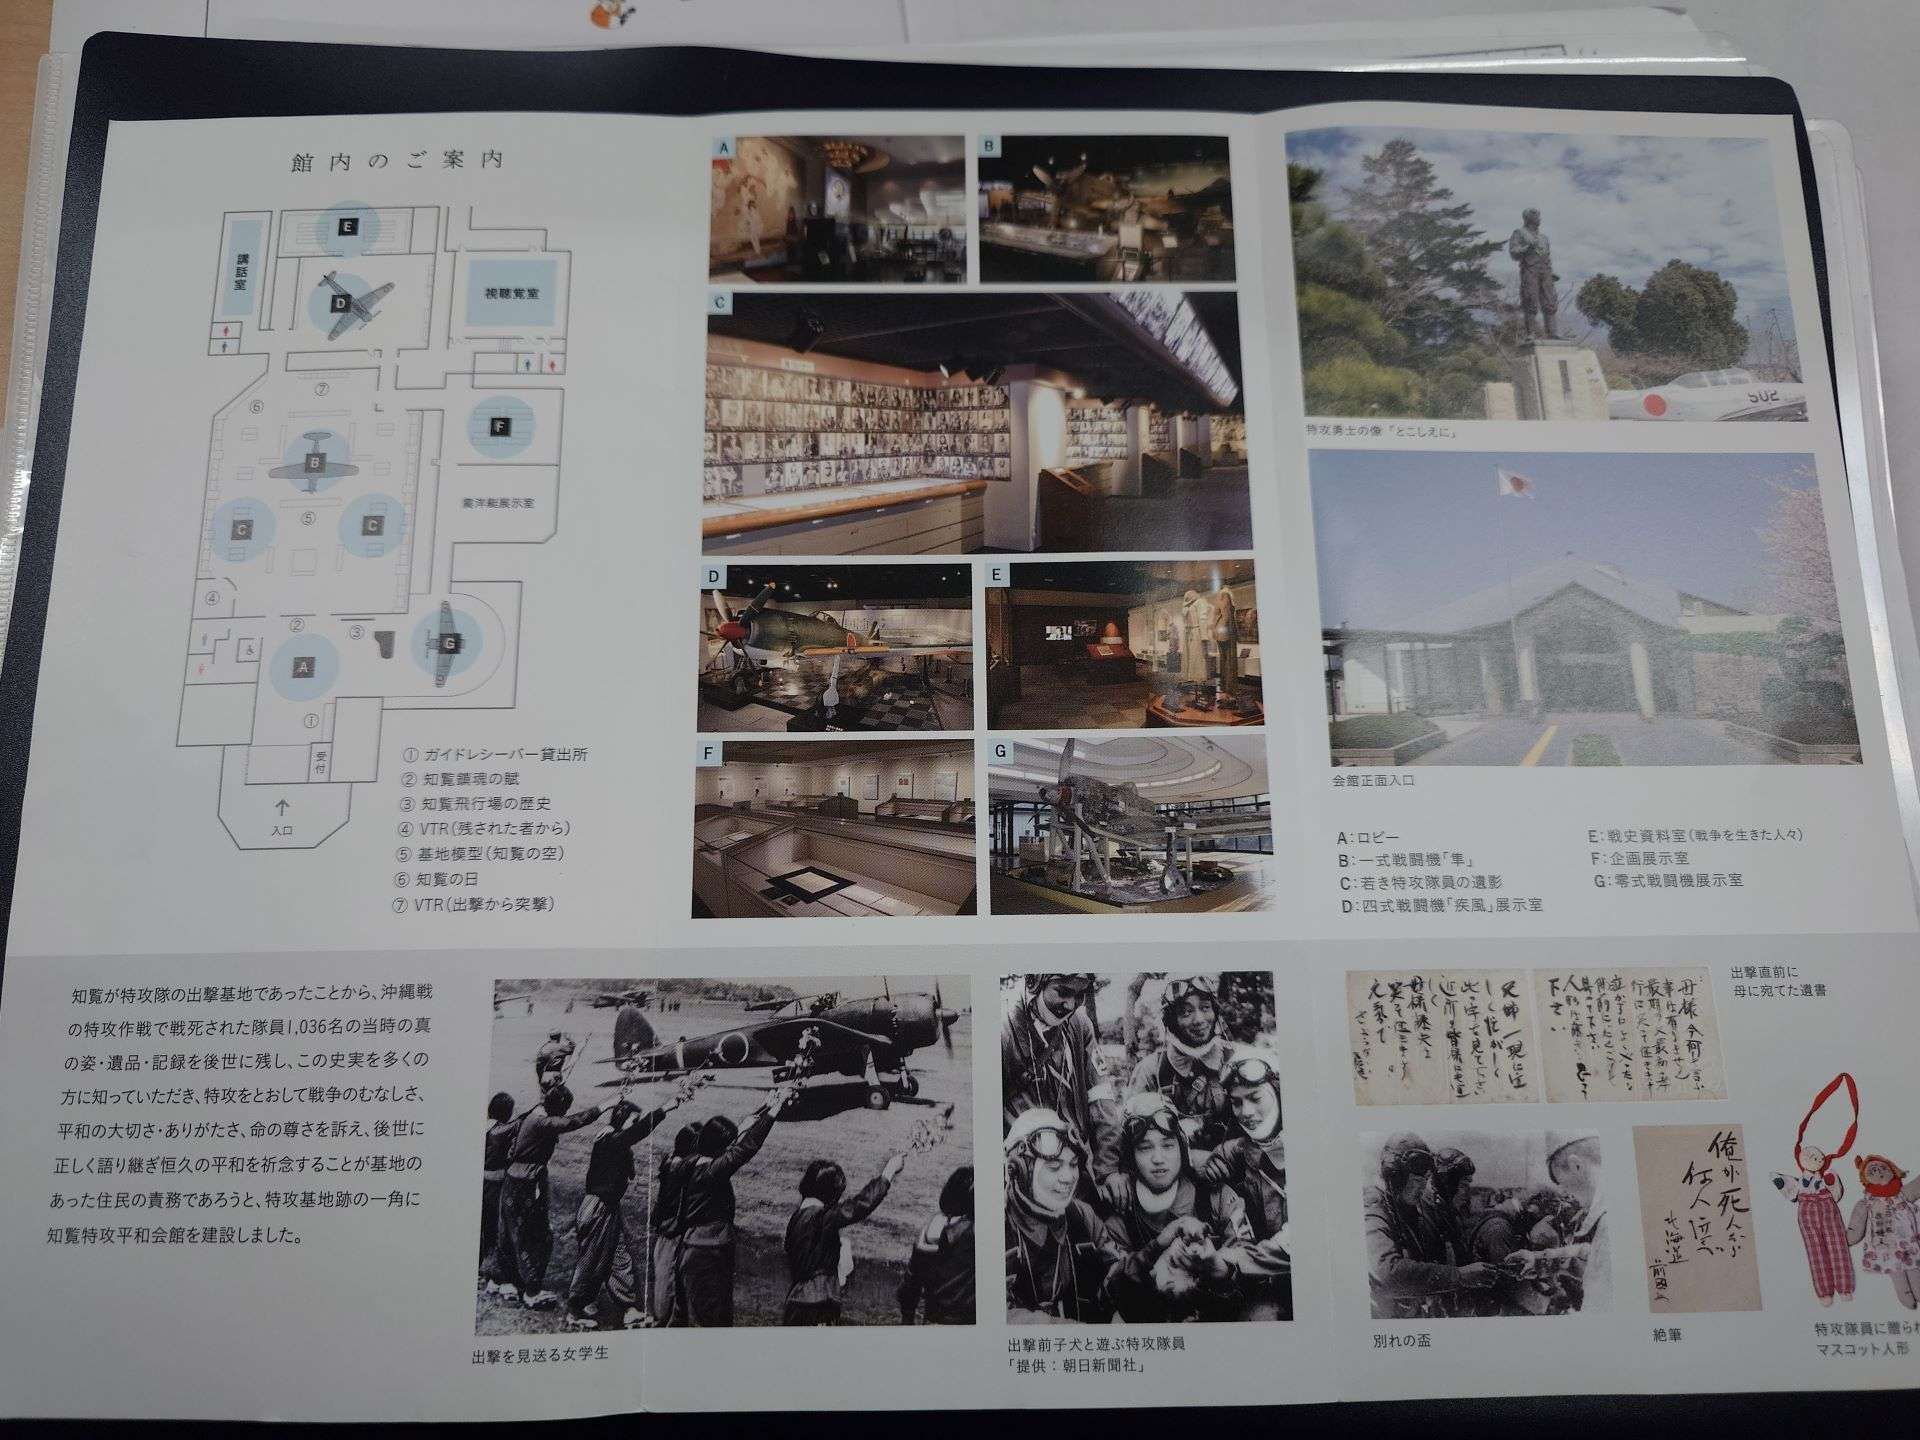Image resolution: width=1920 pixels, height=1440 pixels.
Task: Open photo C of pilots' portraits wall
Action: point(976,423)
